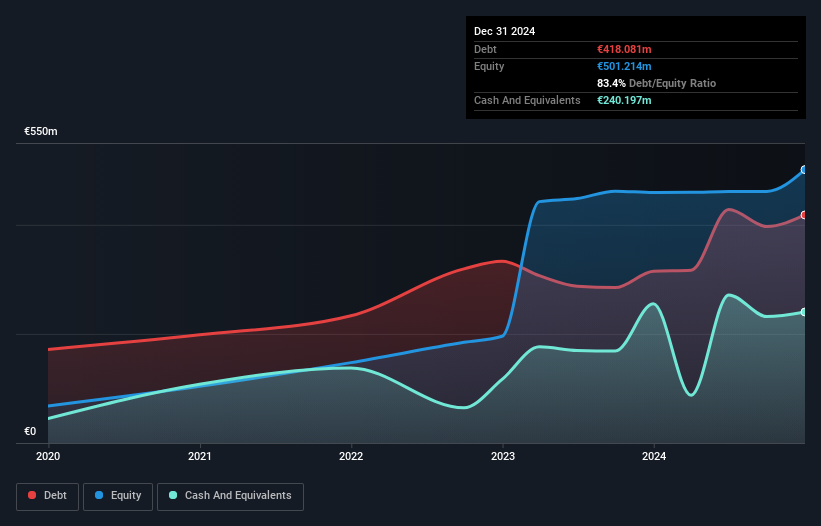Viewport: 821px width, 526px height.
Task: Select the 2024 x-axis label
Action: coord(654,456)
